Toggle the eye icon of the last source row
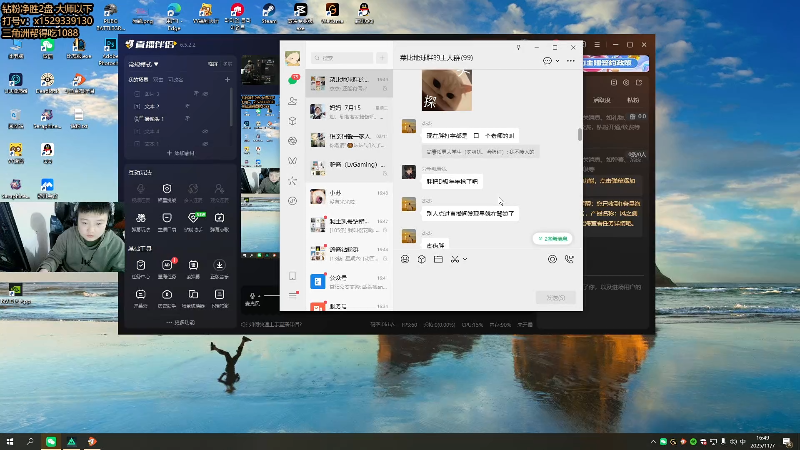 pos(205,144)
